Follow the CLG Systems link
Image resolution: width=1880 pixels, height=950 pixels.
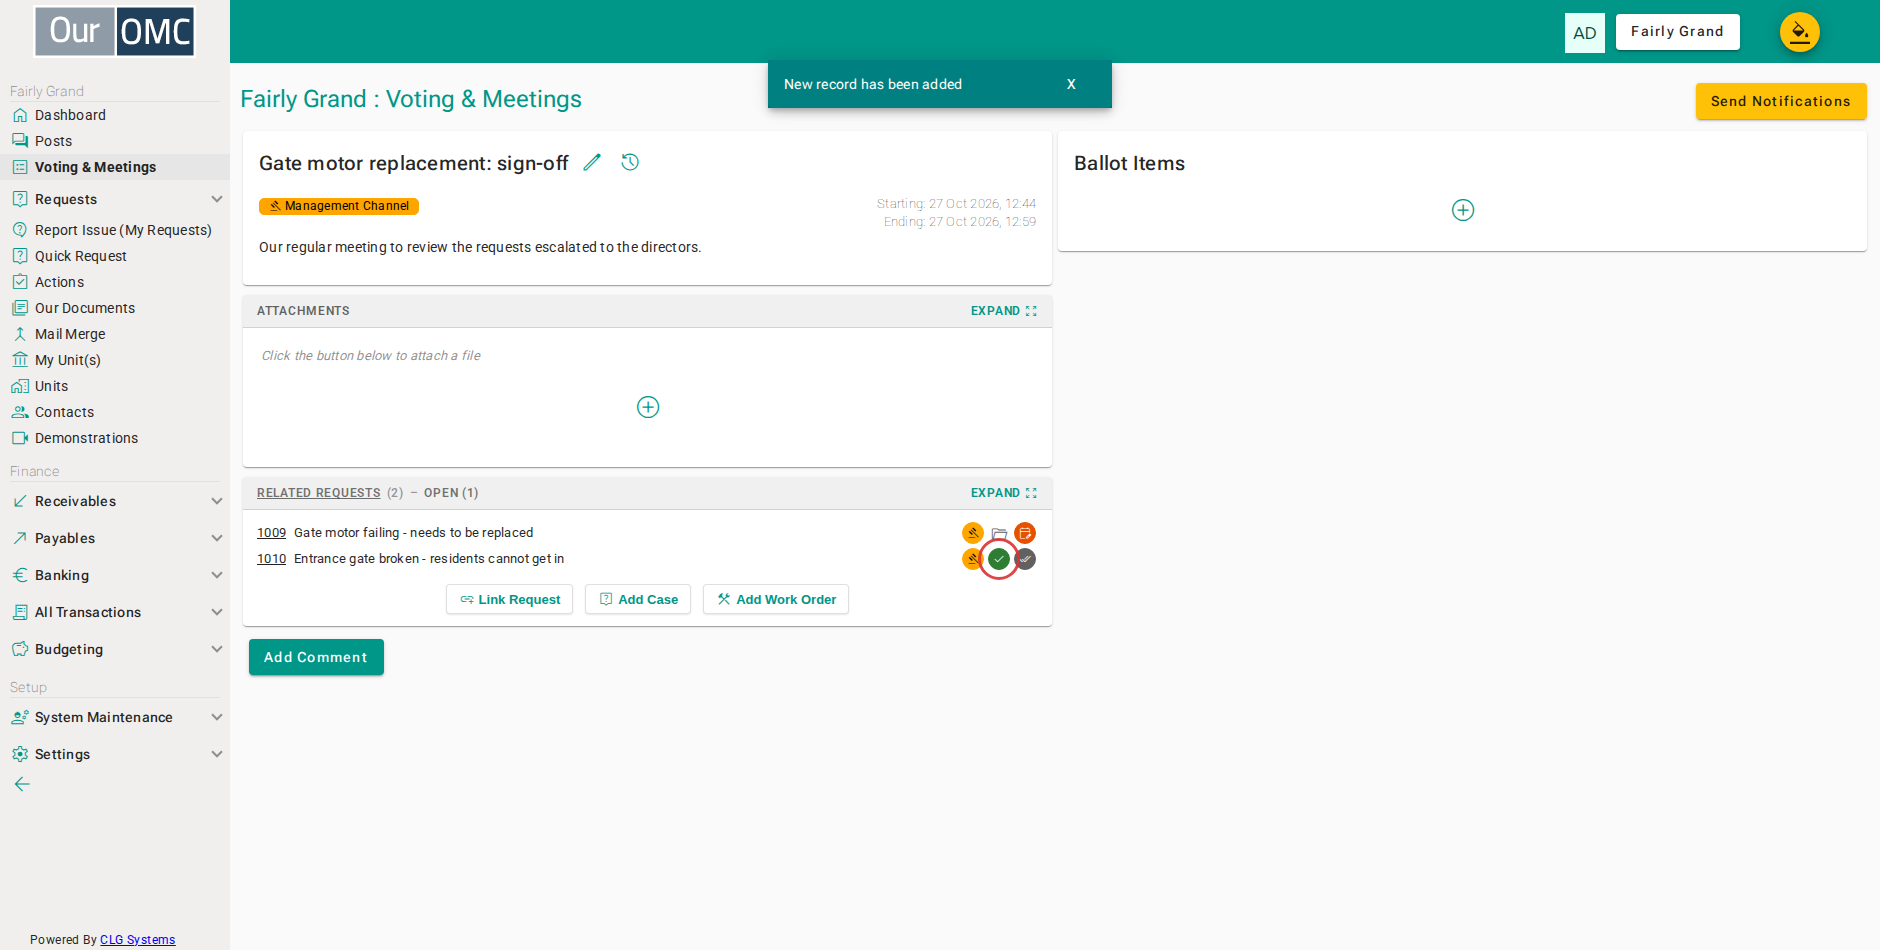[137, 940]
